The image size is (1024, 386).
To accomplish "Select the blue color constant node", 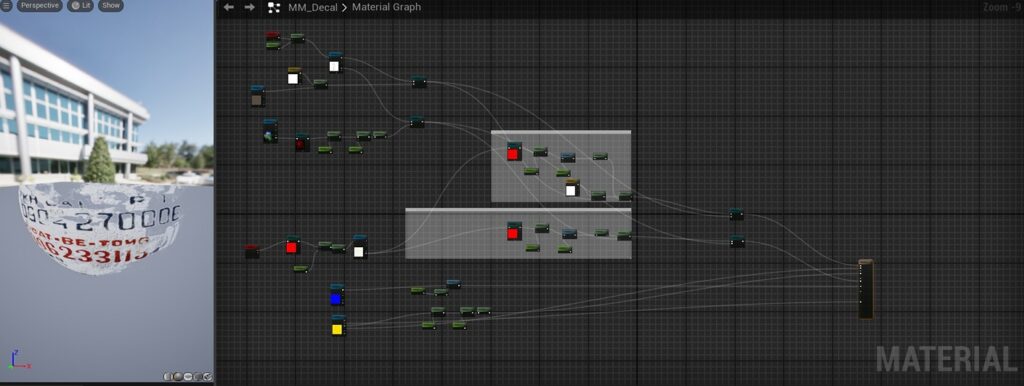I will 336,295.
